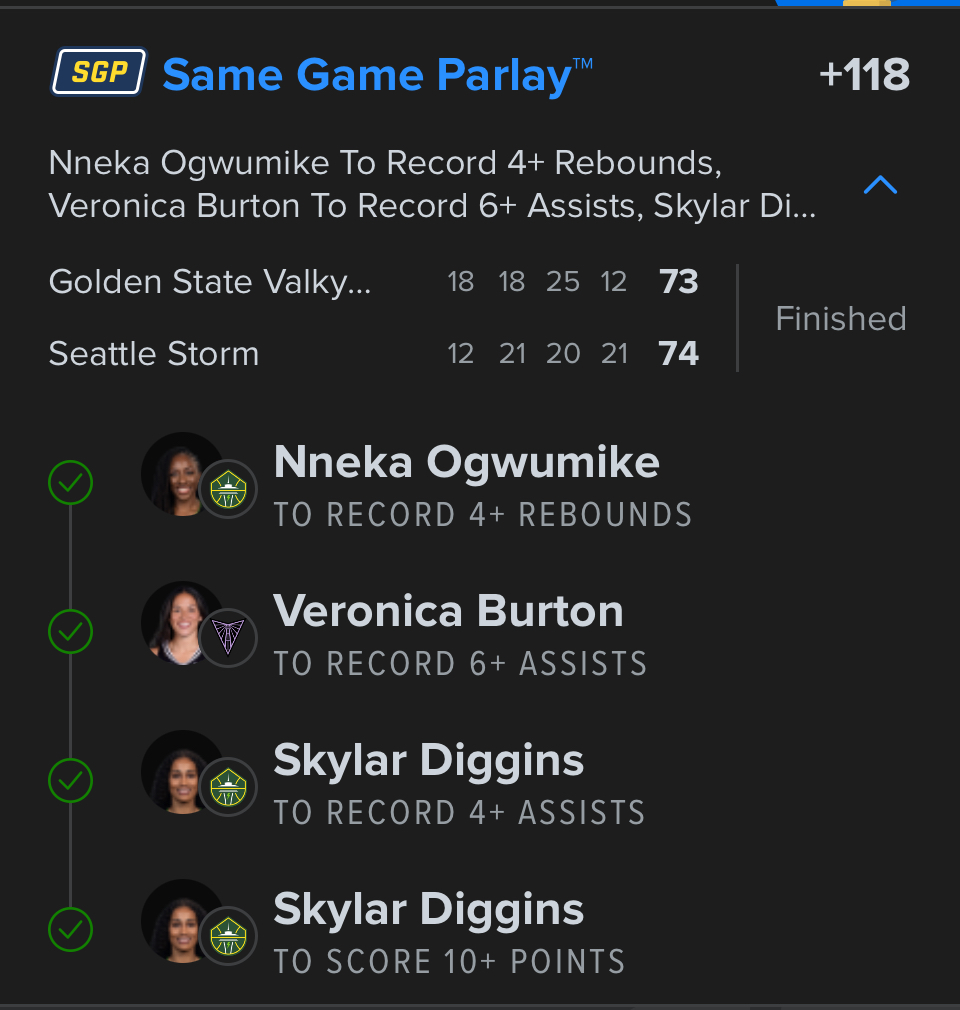Click Seattle Storm logo beside Nneka Ogwumike

(229, 489)
